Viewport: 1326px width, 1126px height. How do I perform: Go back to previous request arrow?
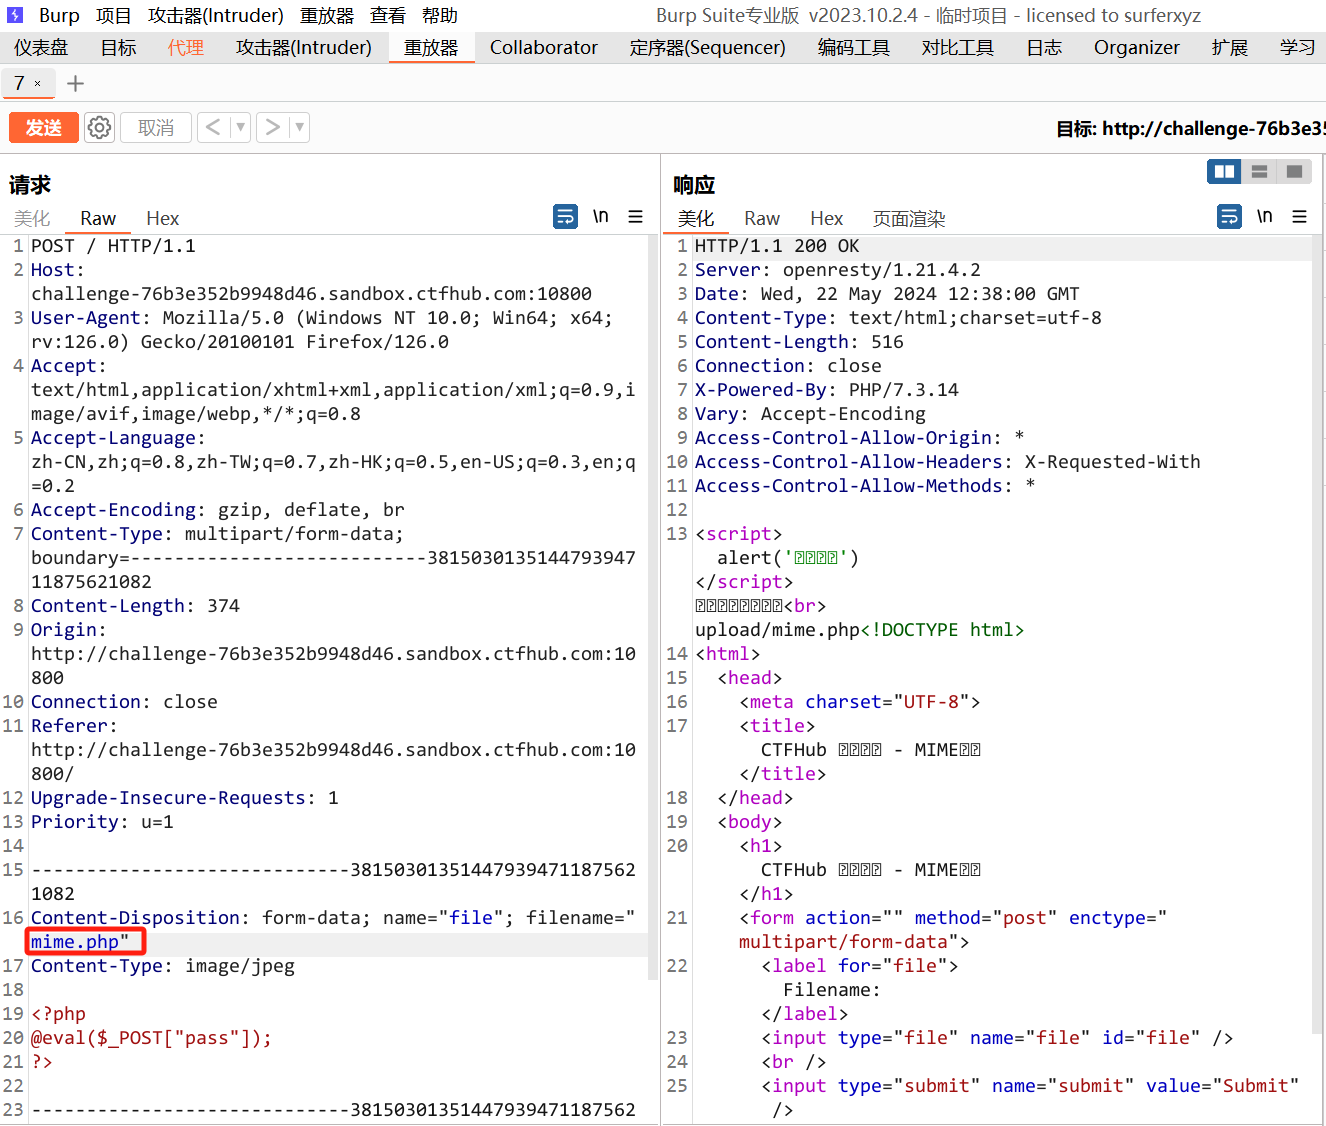(213, 127)
